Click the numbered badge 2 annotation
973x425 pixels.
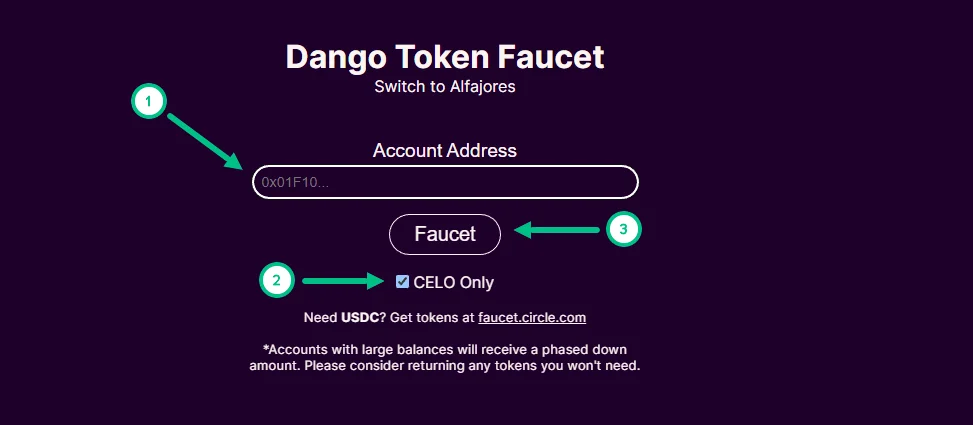277,280
